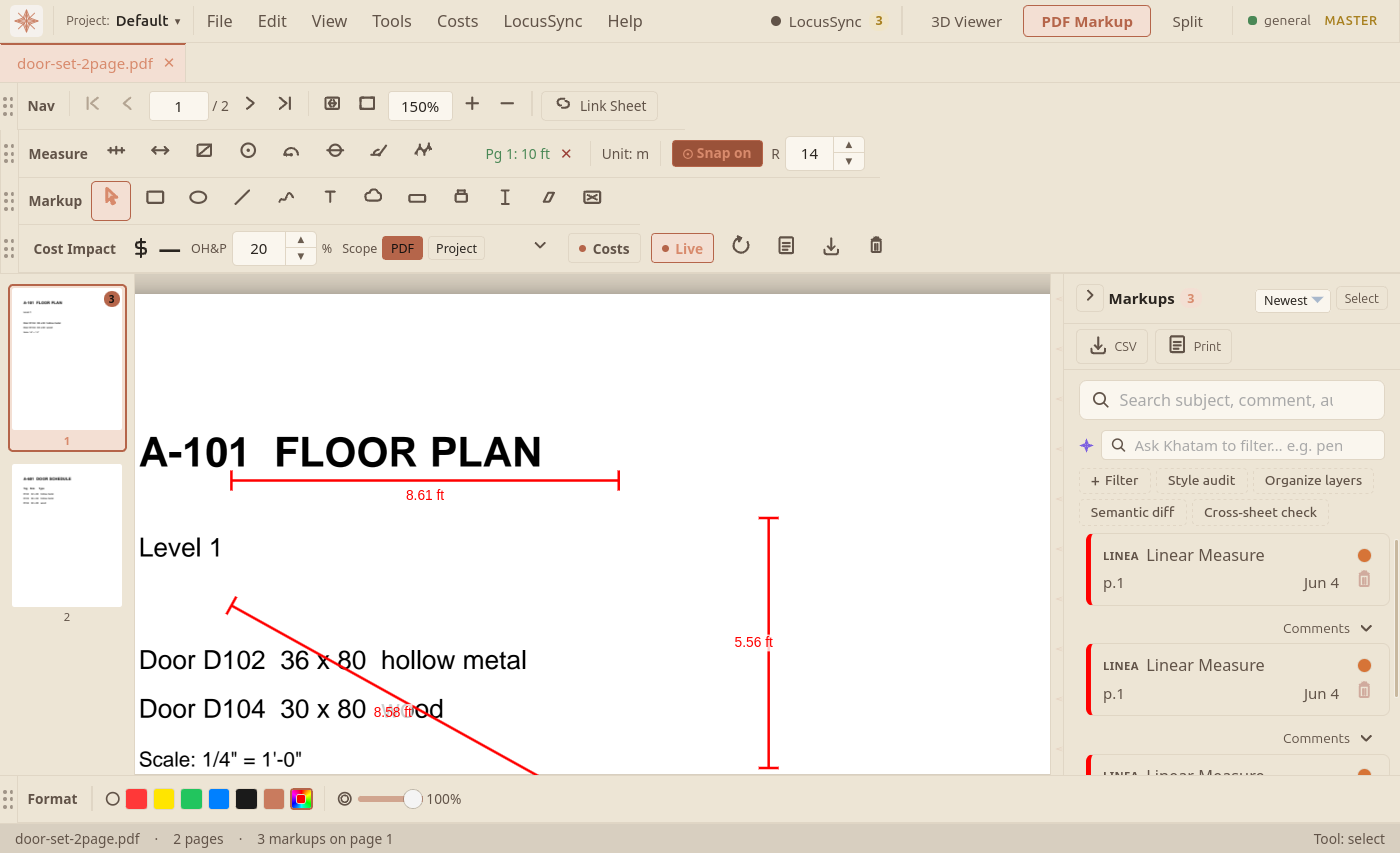
Task: Select the arc measure tool
Action: 291,151
